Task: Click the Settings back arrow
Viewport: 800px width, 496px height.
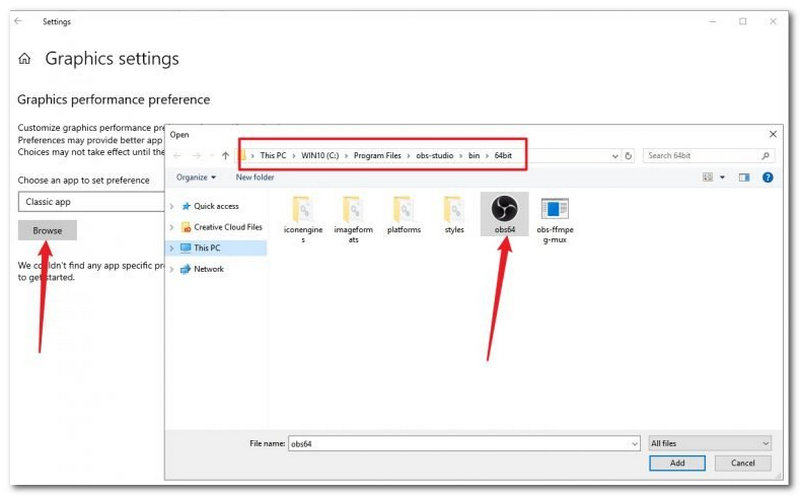Action: tap(18, 21)
